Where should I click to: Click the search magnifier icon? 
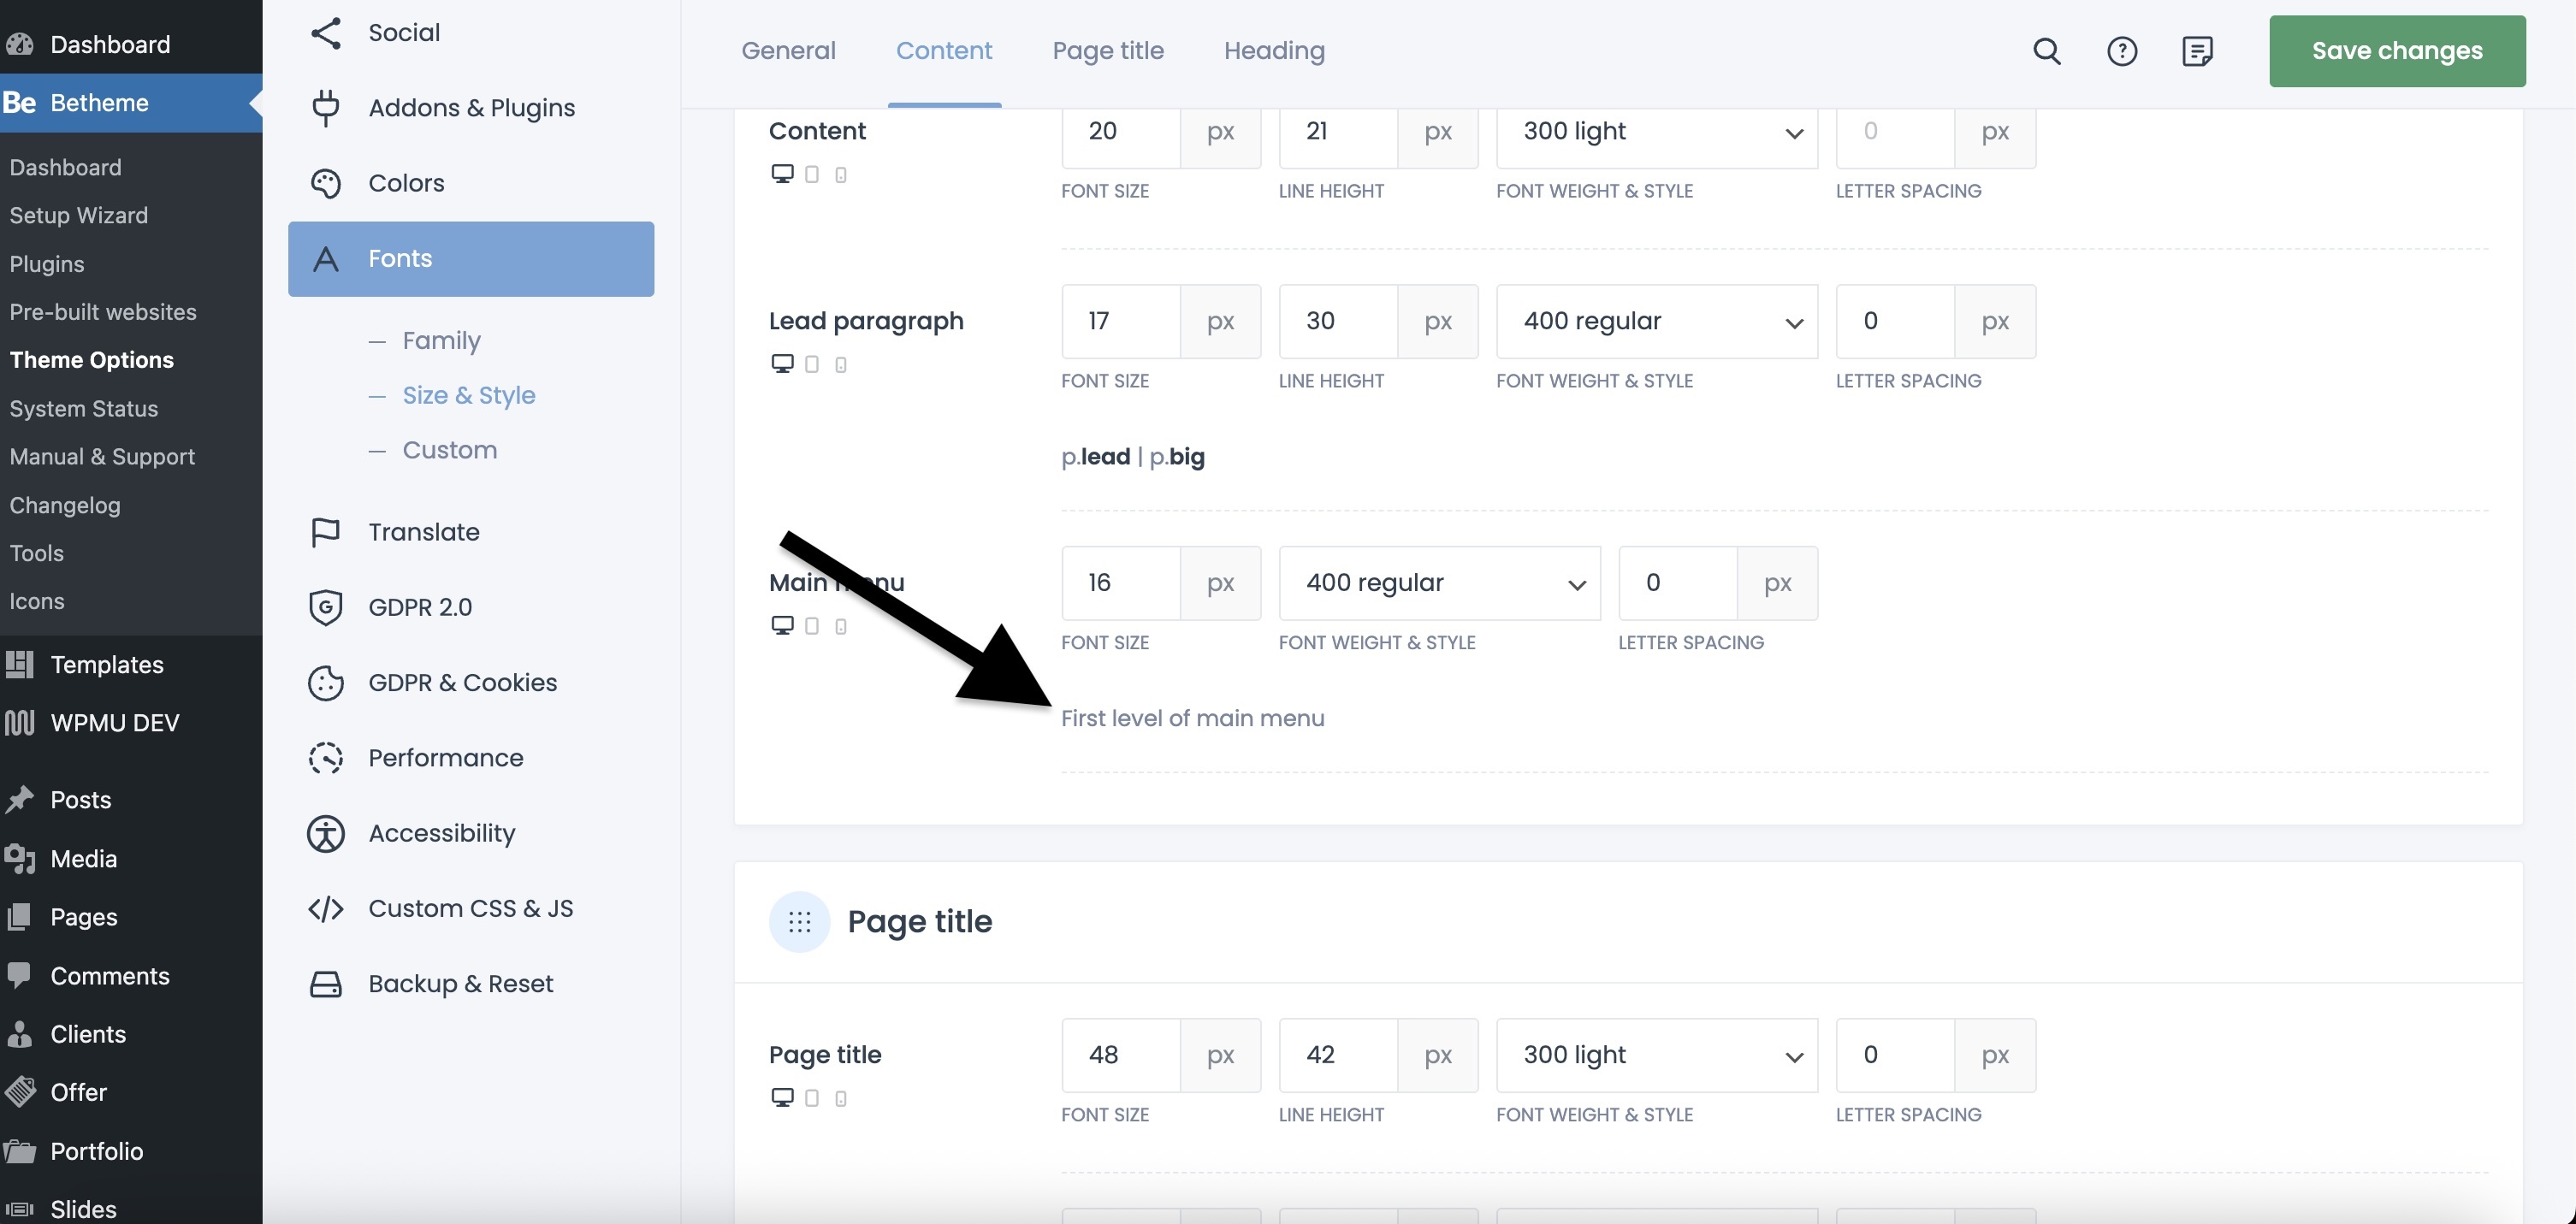[2047, 51]
